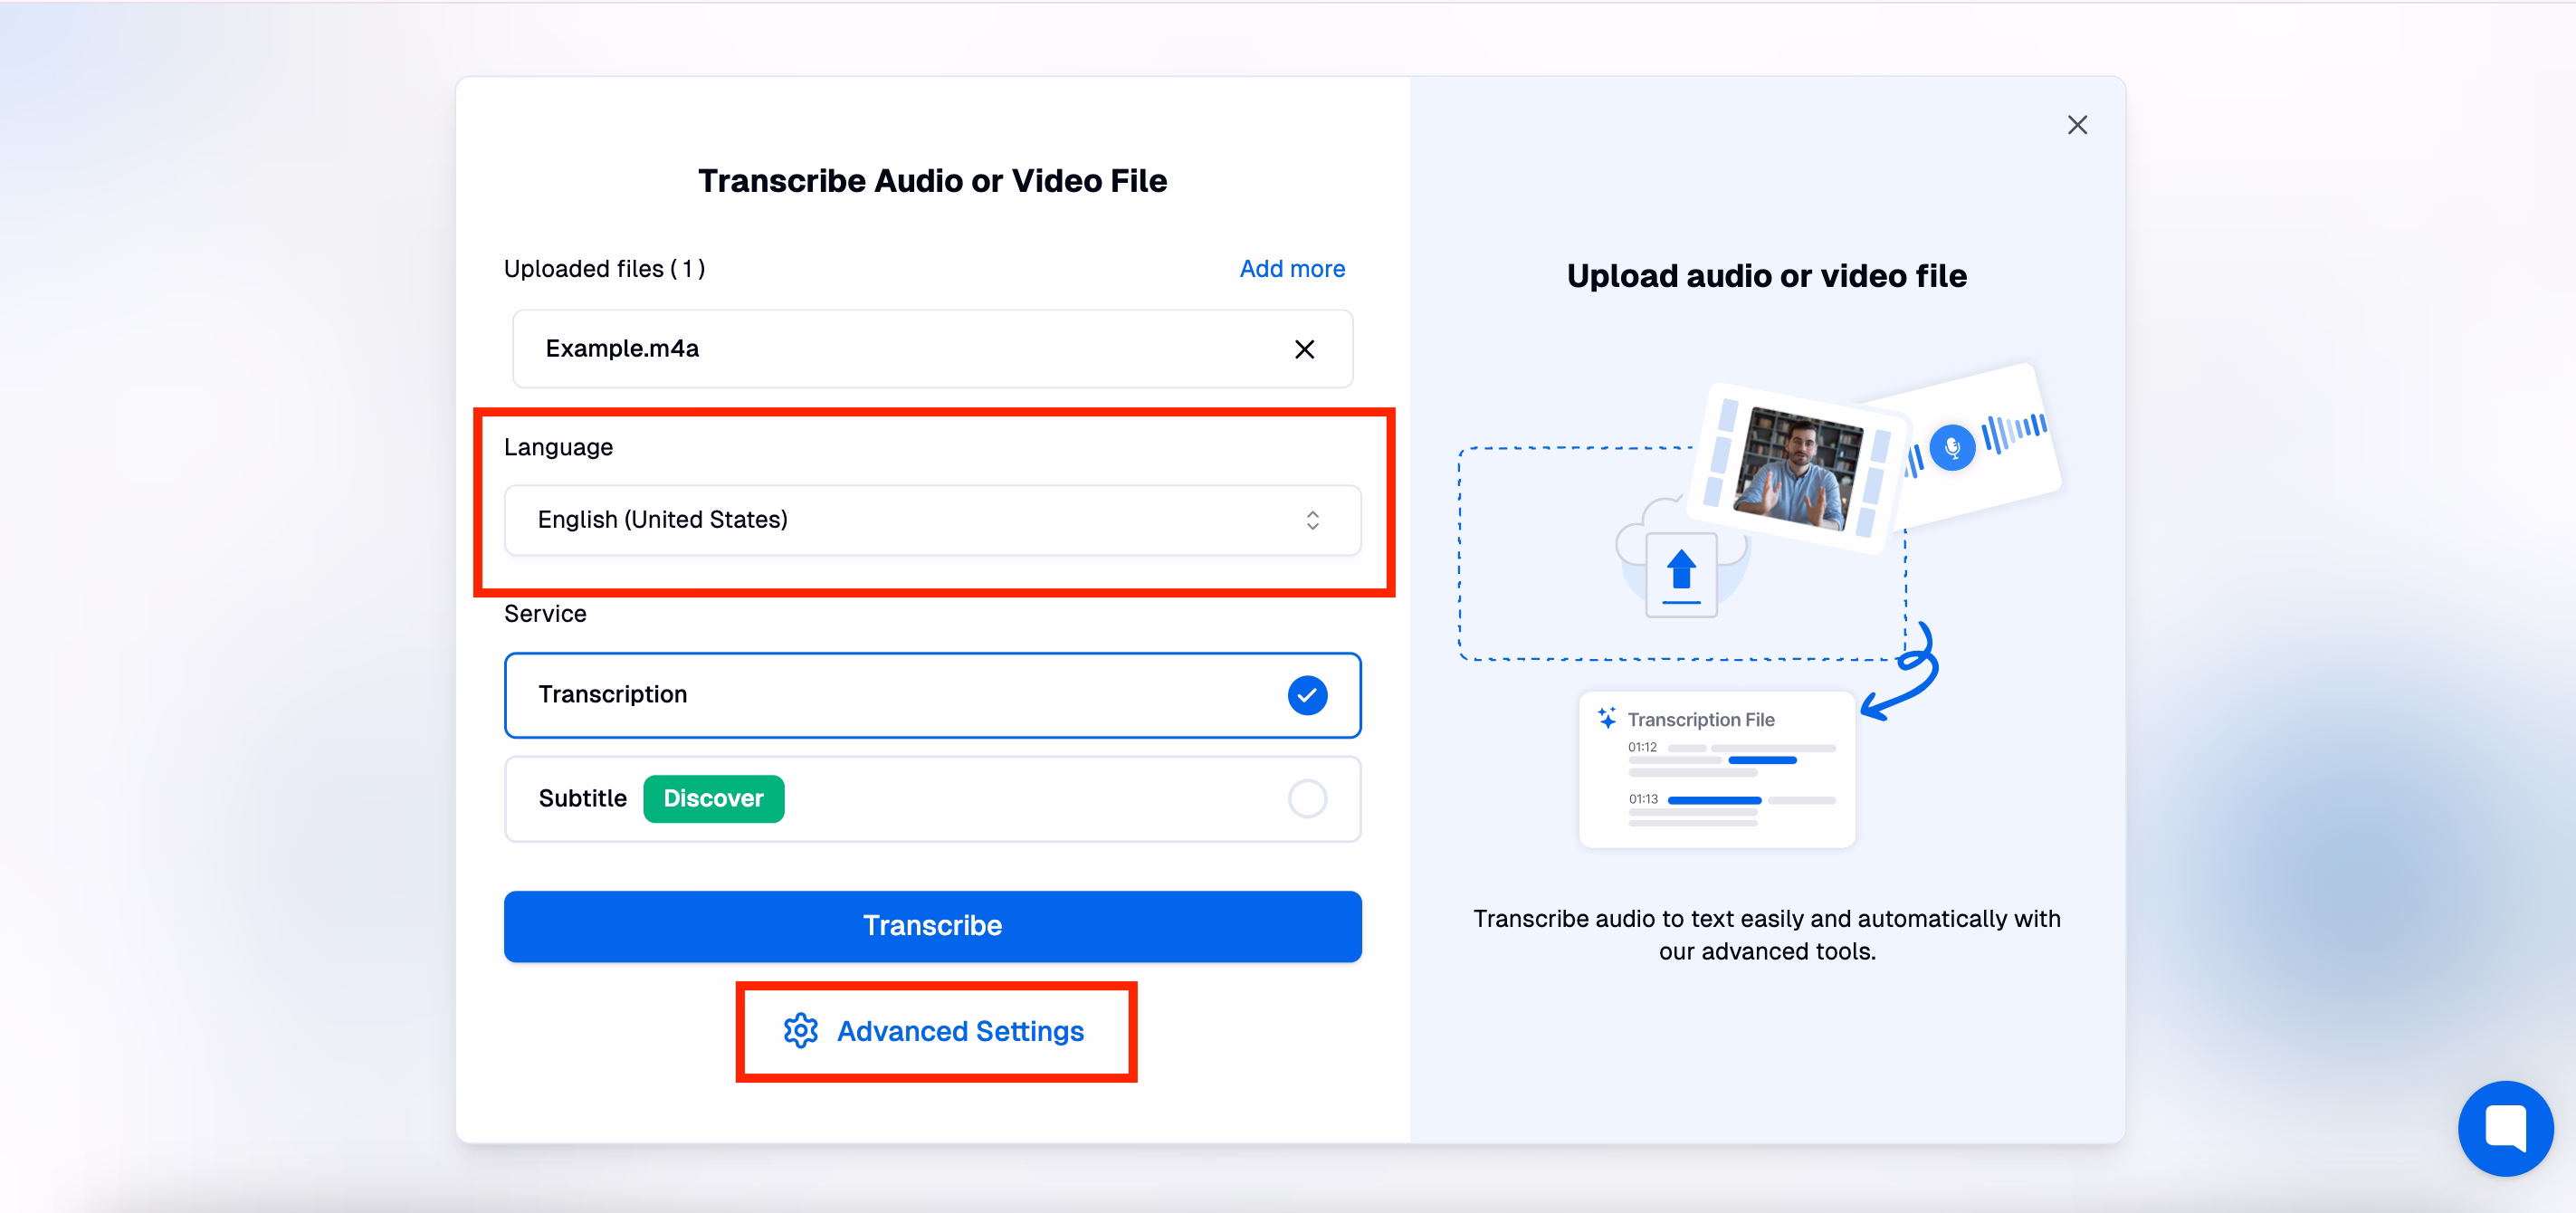The image size is (2576, 1213).
Task: Click the upload arrow illustration
Action: pos(1681,575)
